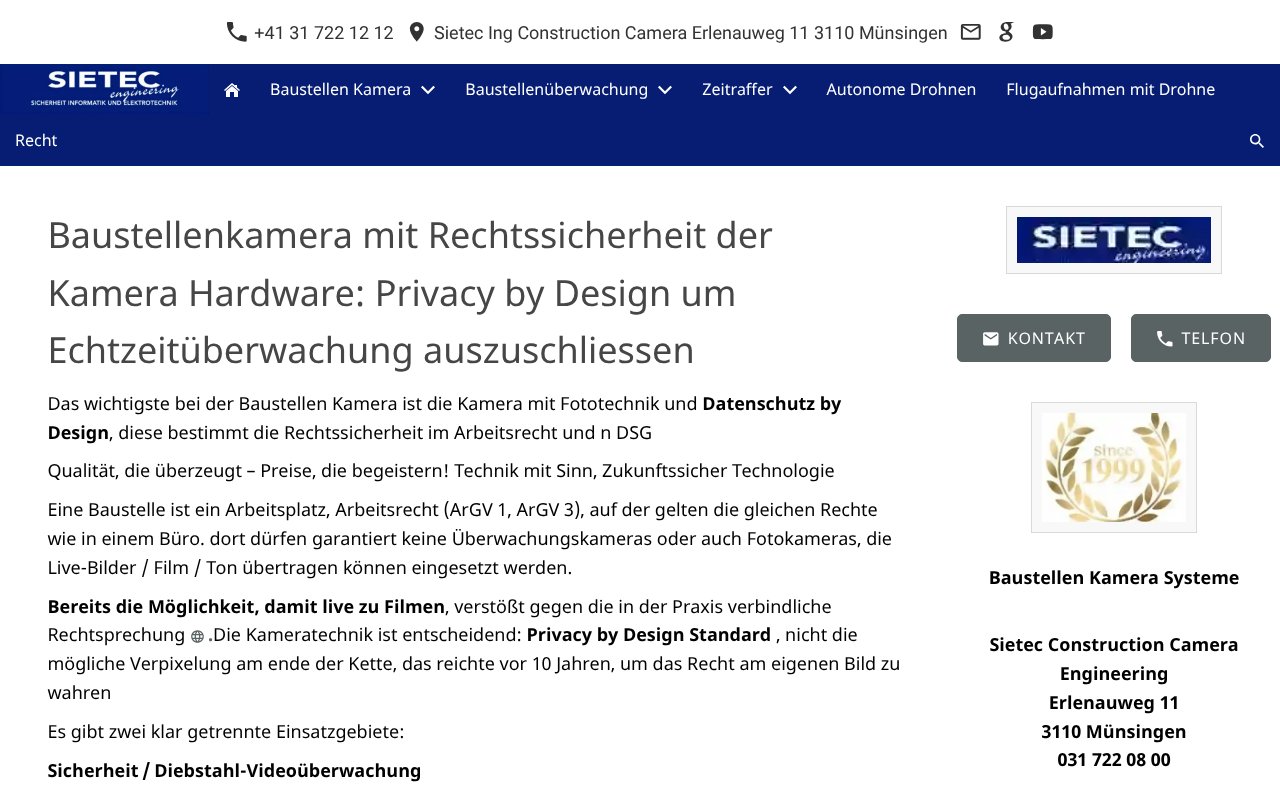1280x800 pixels.
Task: Open the YouTube channel icon
Action: (x=1042, y=31)
